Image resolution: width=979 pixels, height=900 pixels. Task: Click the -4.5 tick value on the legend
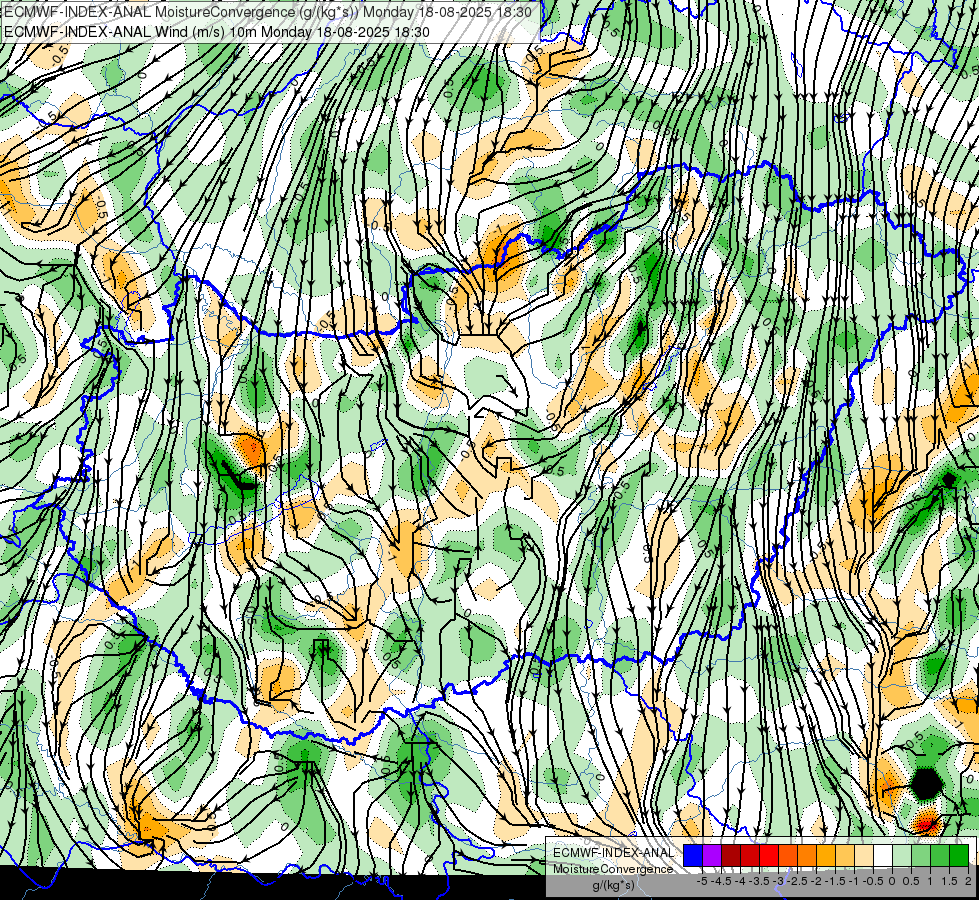[721, 881]
